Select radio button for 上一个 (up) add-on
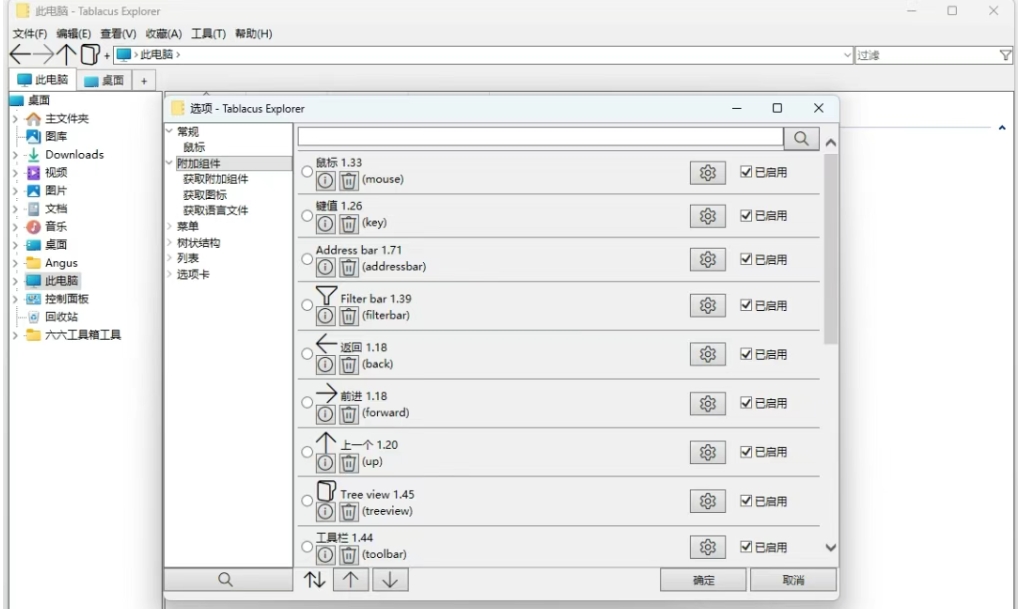 point(307,452)
